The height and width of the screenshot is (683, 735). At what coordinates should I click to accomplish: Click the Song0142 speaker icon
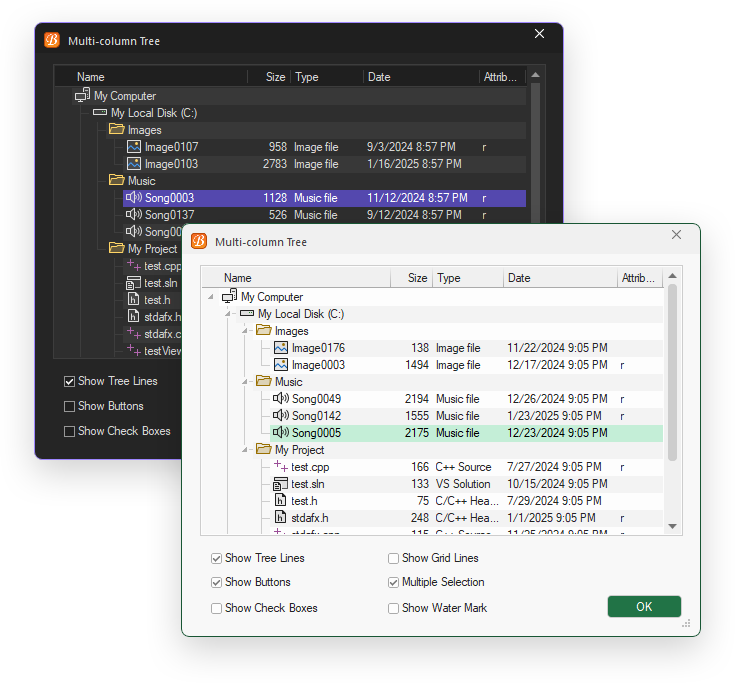click(281, 415)
